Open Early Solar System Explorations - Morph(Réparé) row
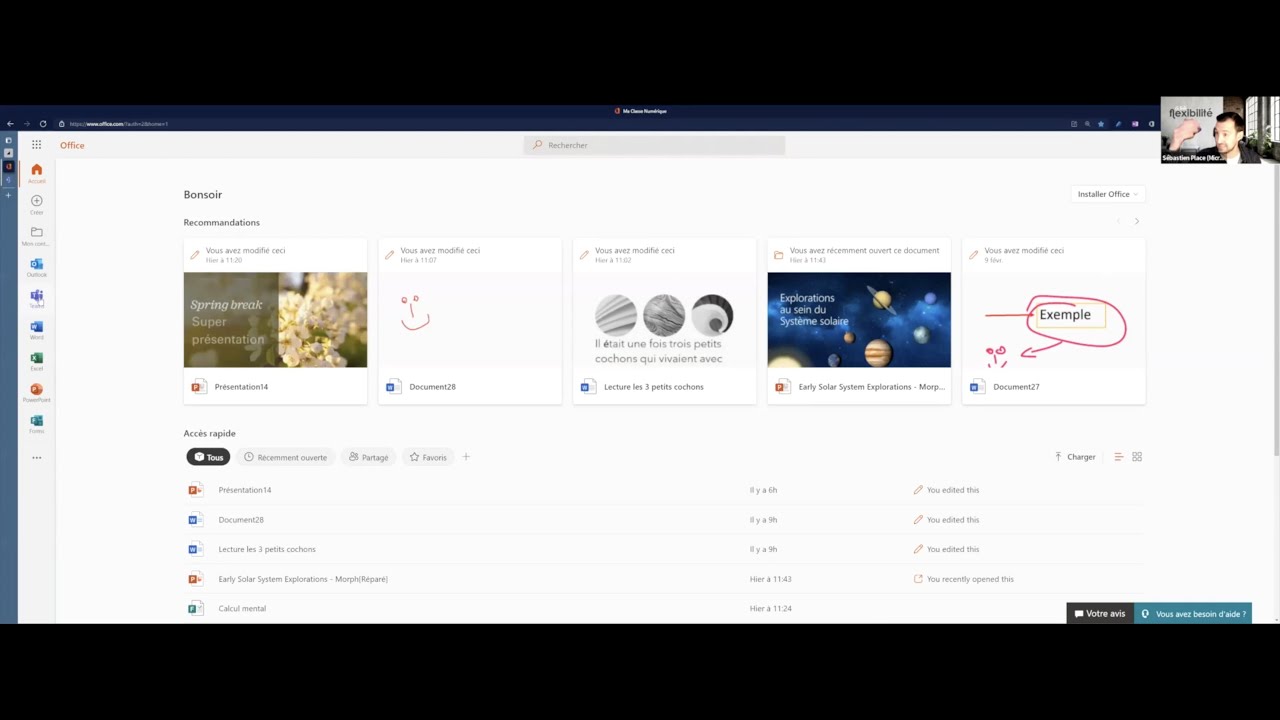This screenshot has height=720, width=1280. click(x=665, y=579)
